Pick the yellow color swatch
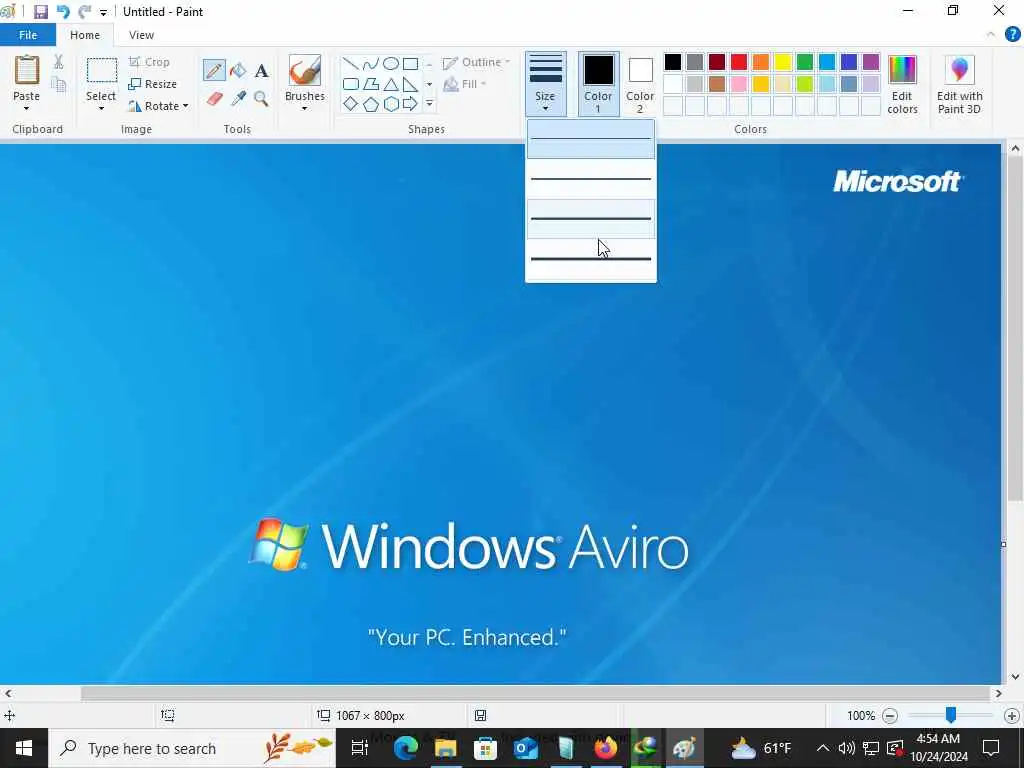 (783, 62)
